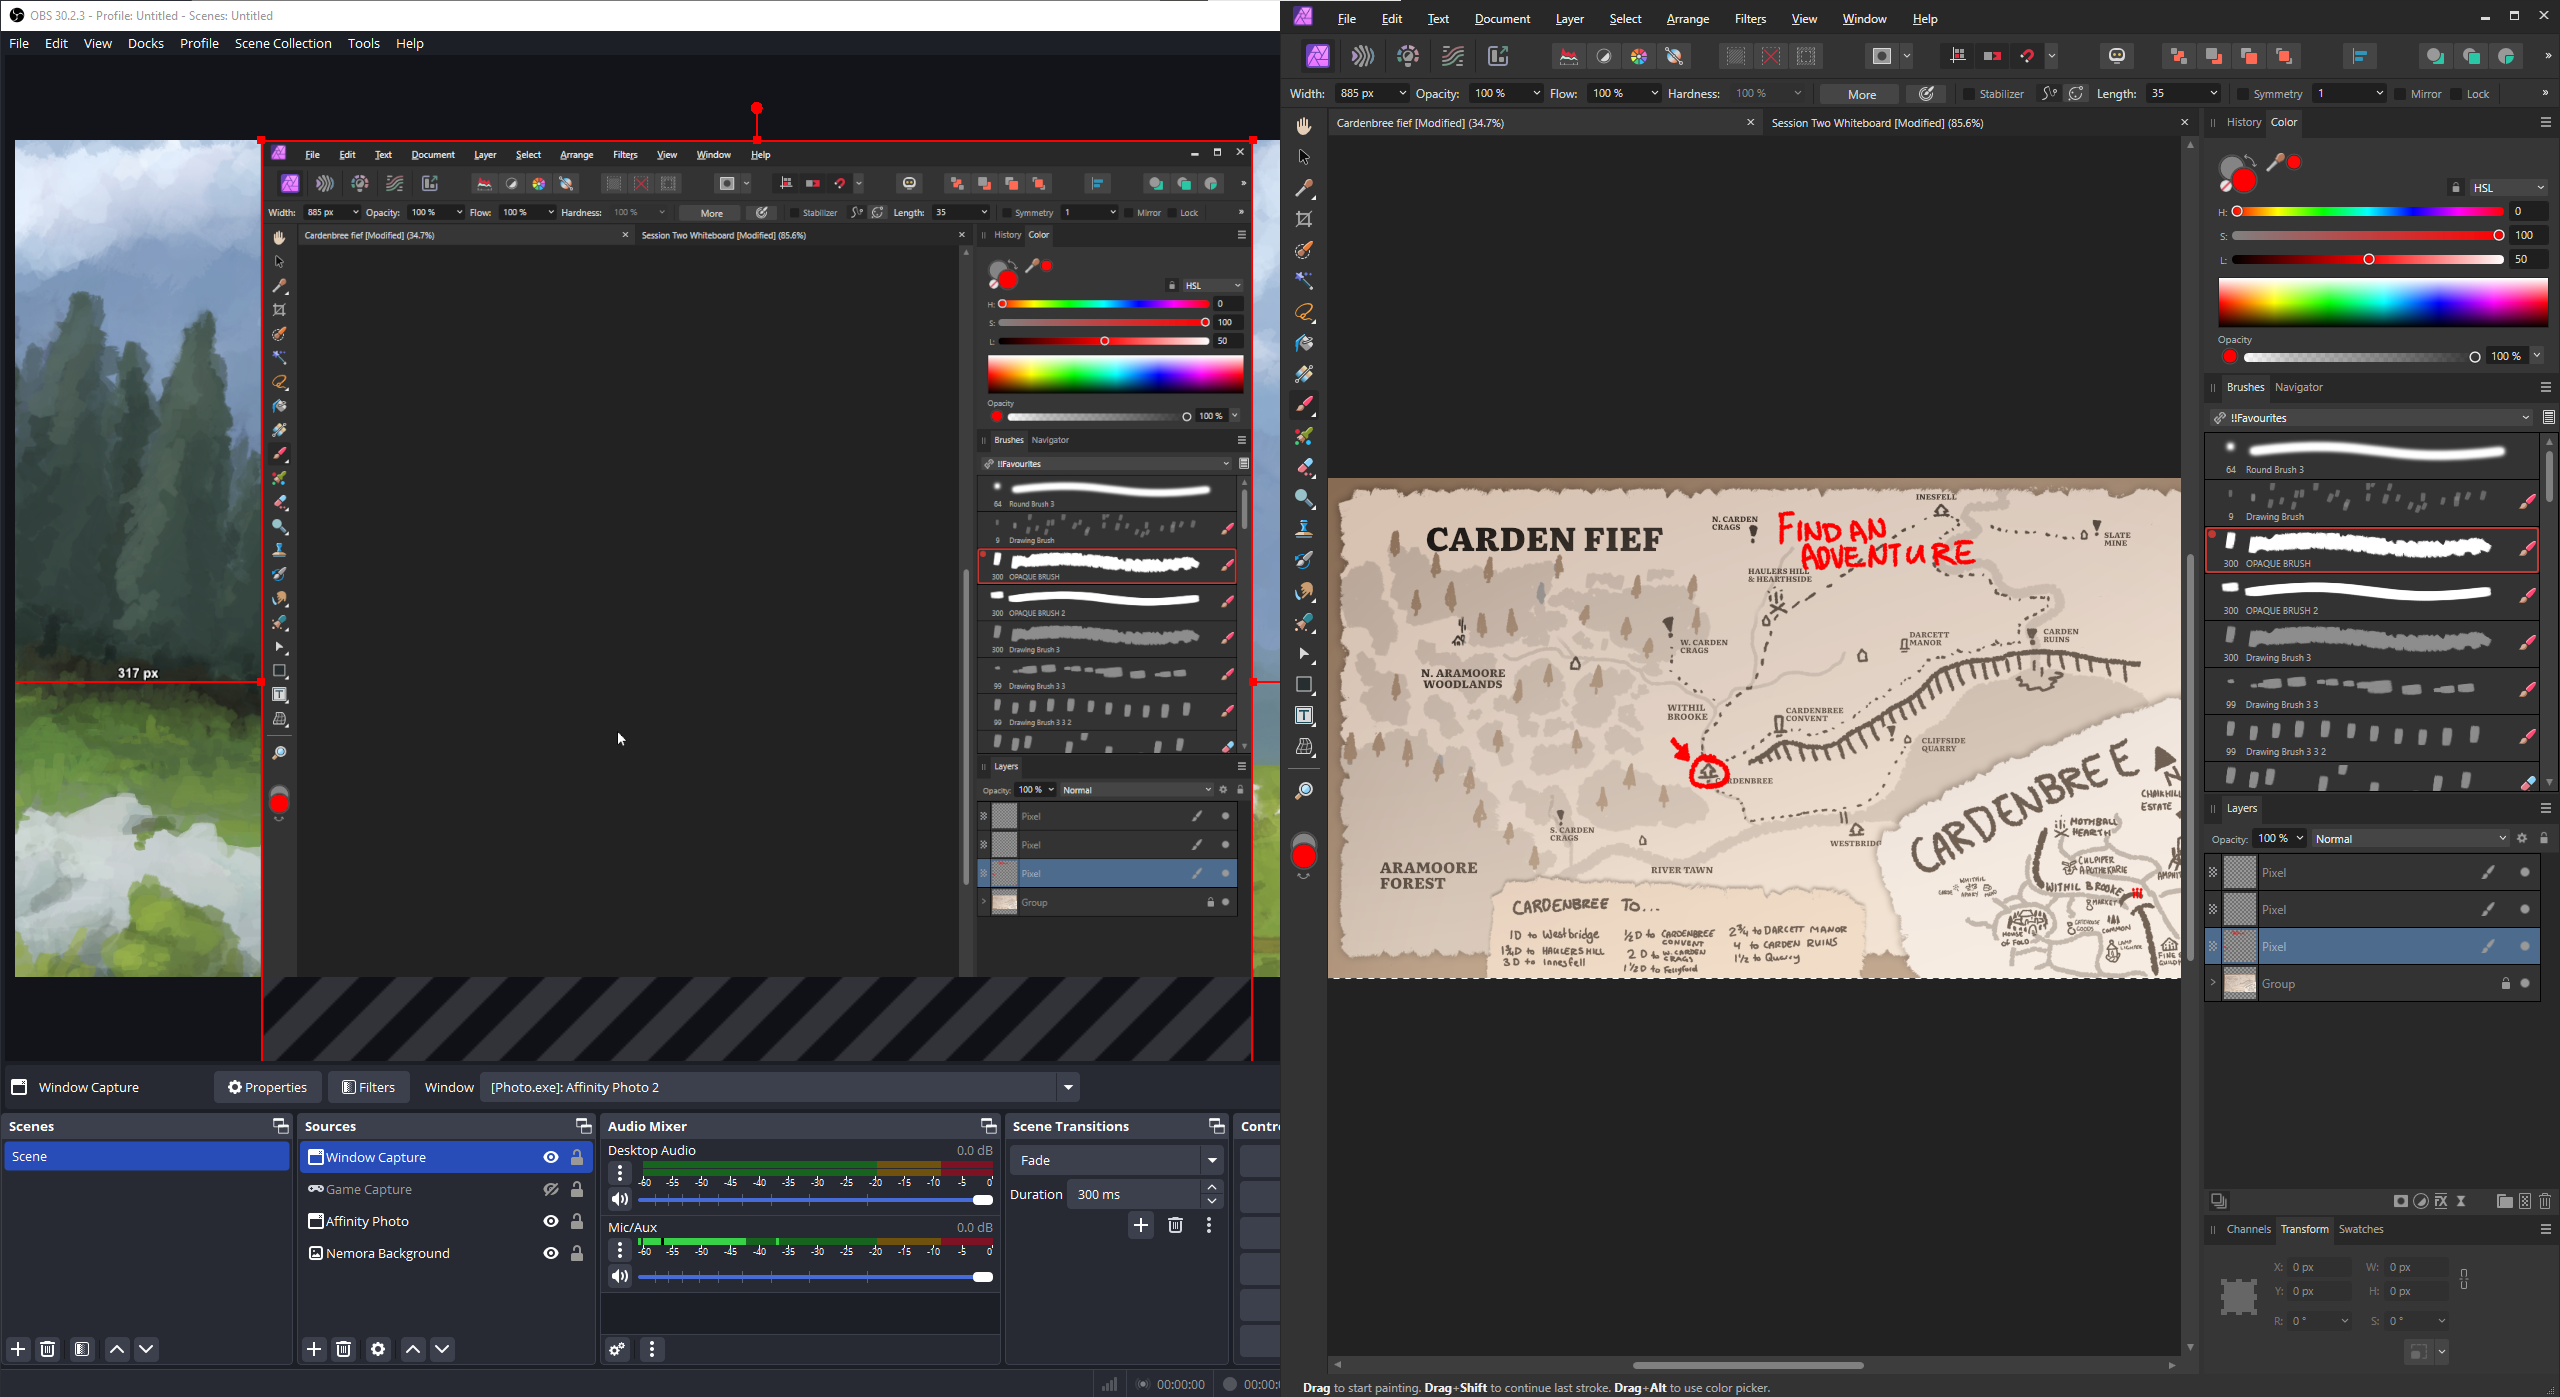Open the Affinity Photo Filters menu
This screenshot has height=1397, width=2560.
pyautogui.click(x=1750, y=19)
